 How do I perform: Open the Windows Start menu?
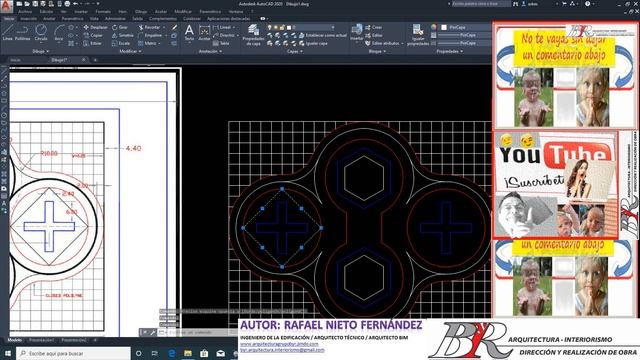8,353
